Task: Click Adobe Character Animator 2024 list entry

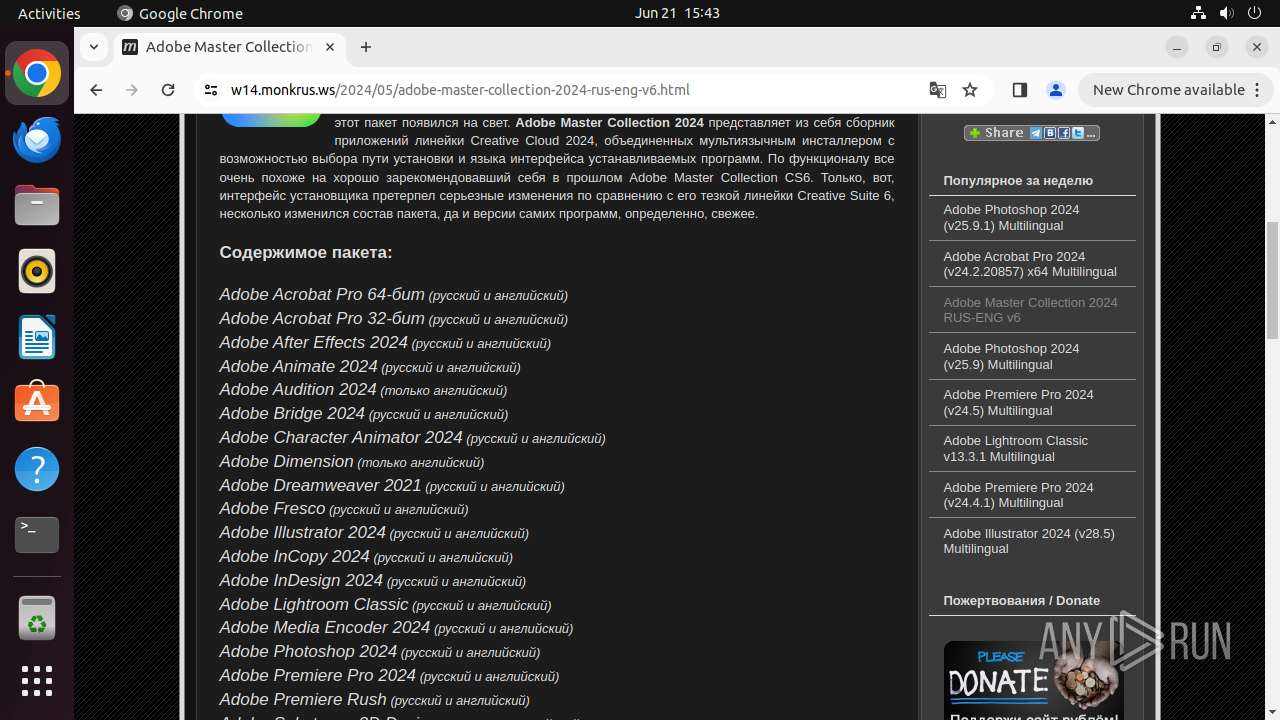Action: click(412, 437)
